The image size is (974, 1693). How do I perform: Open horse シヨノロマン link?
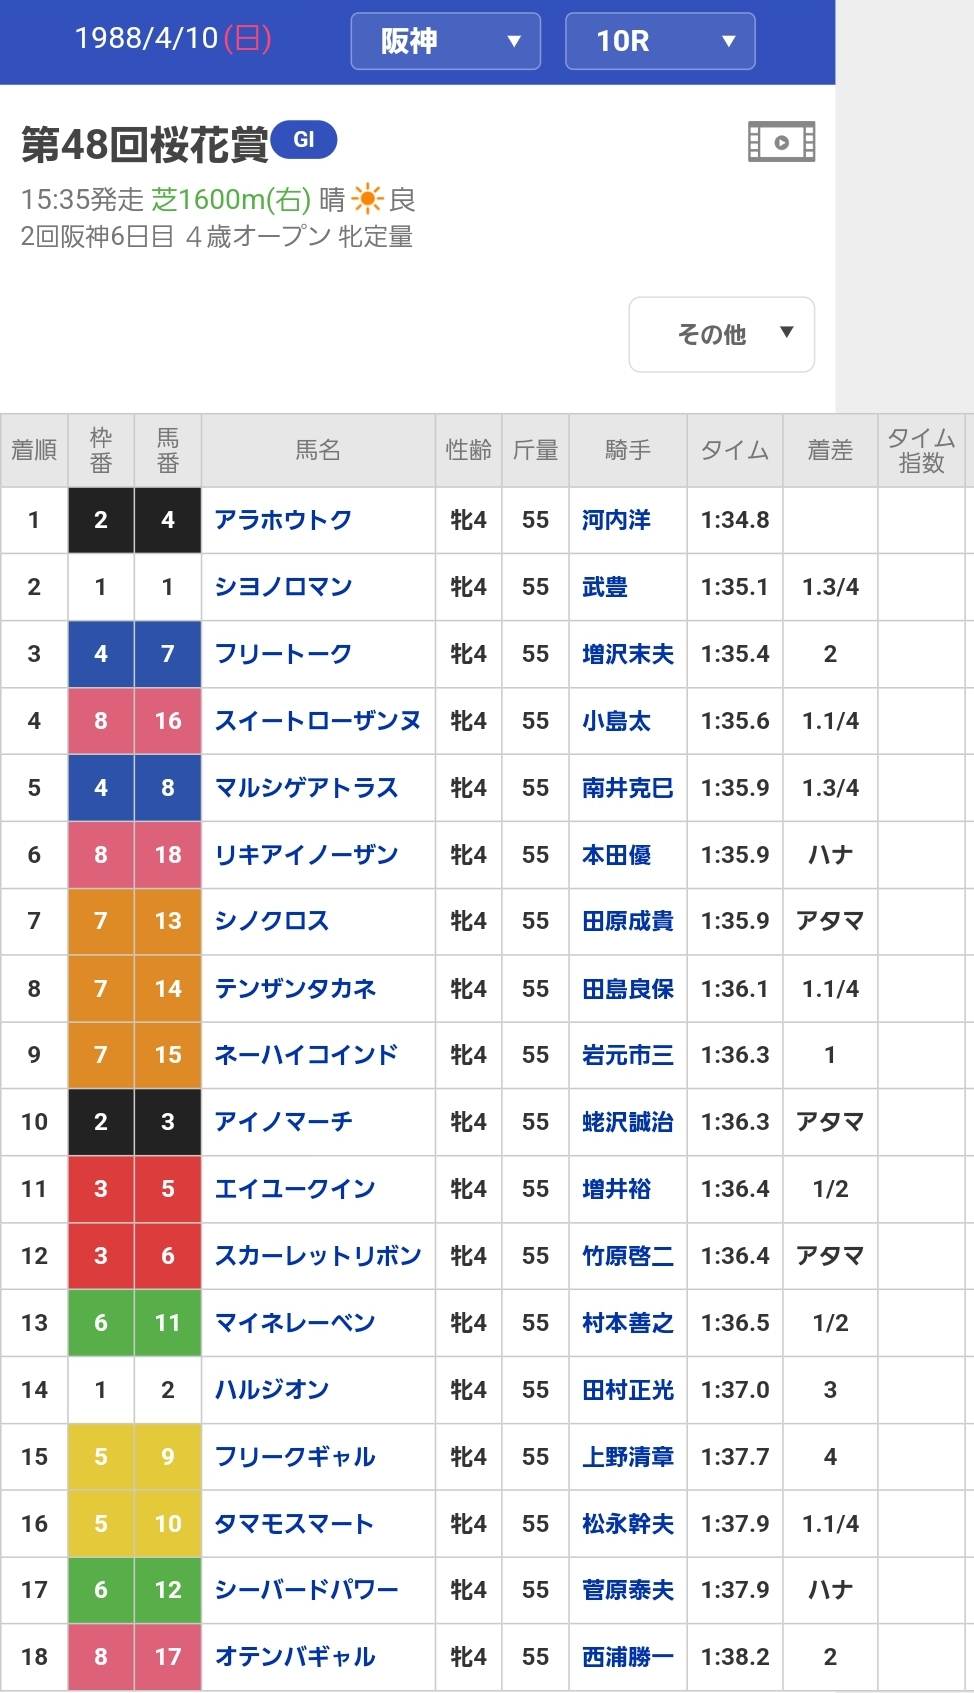click(283, 587)
